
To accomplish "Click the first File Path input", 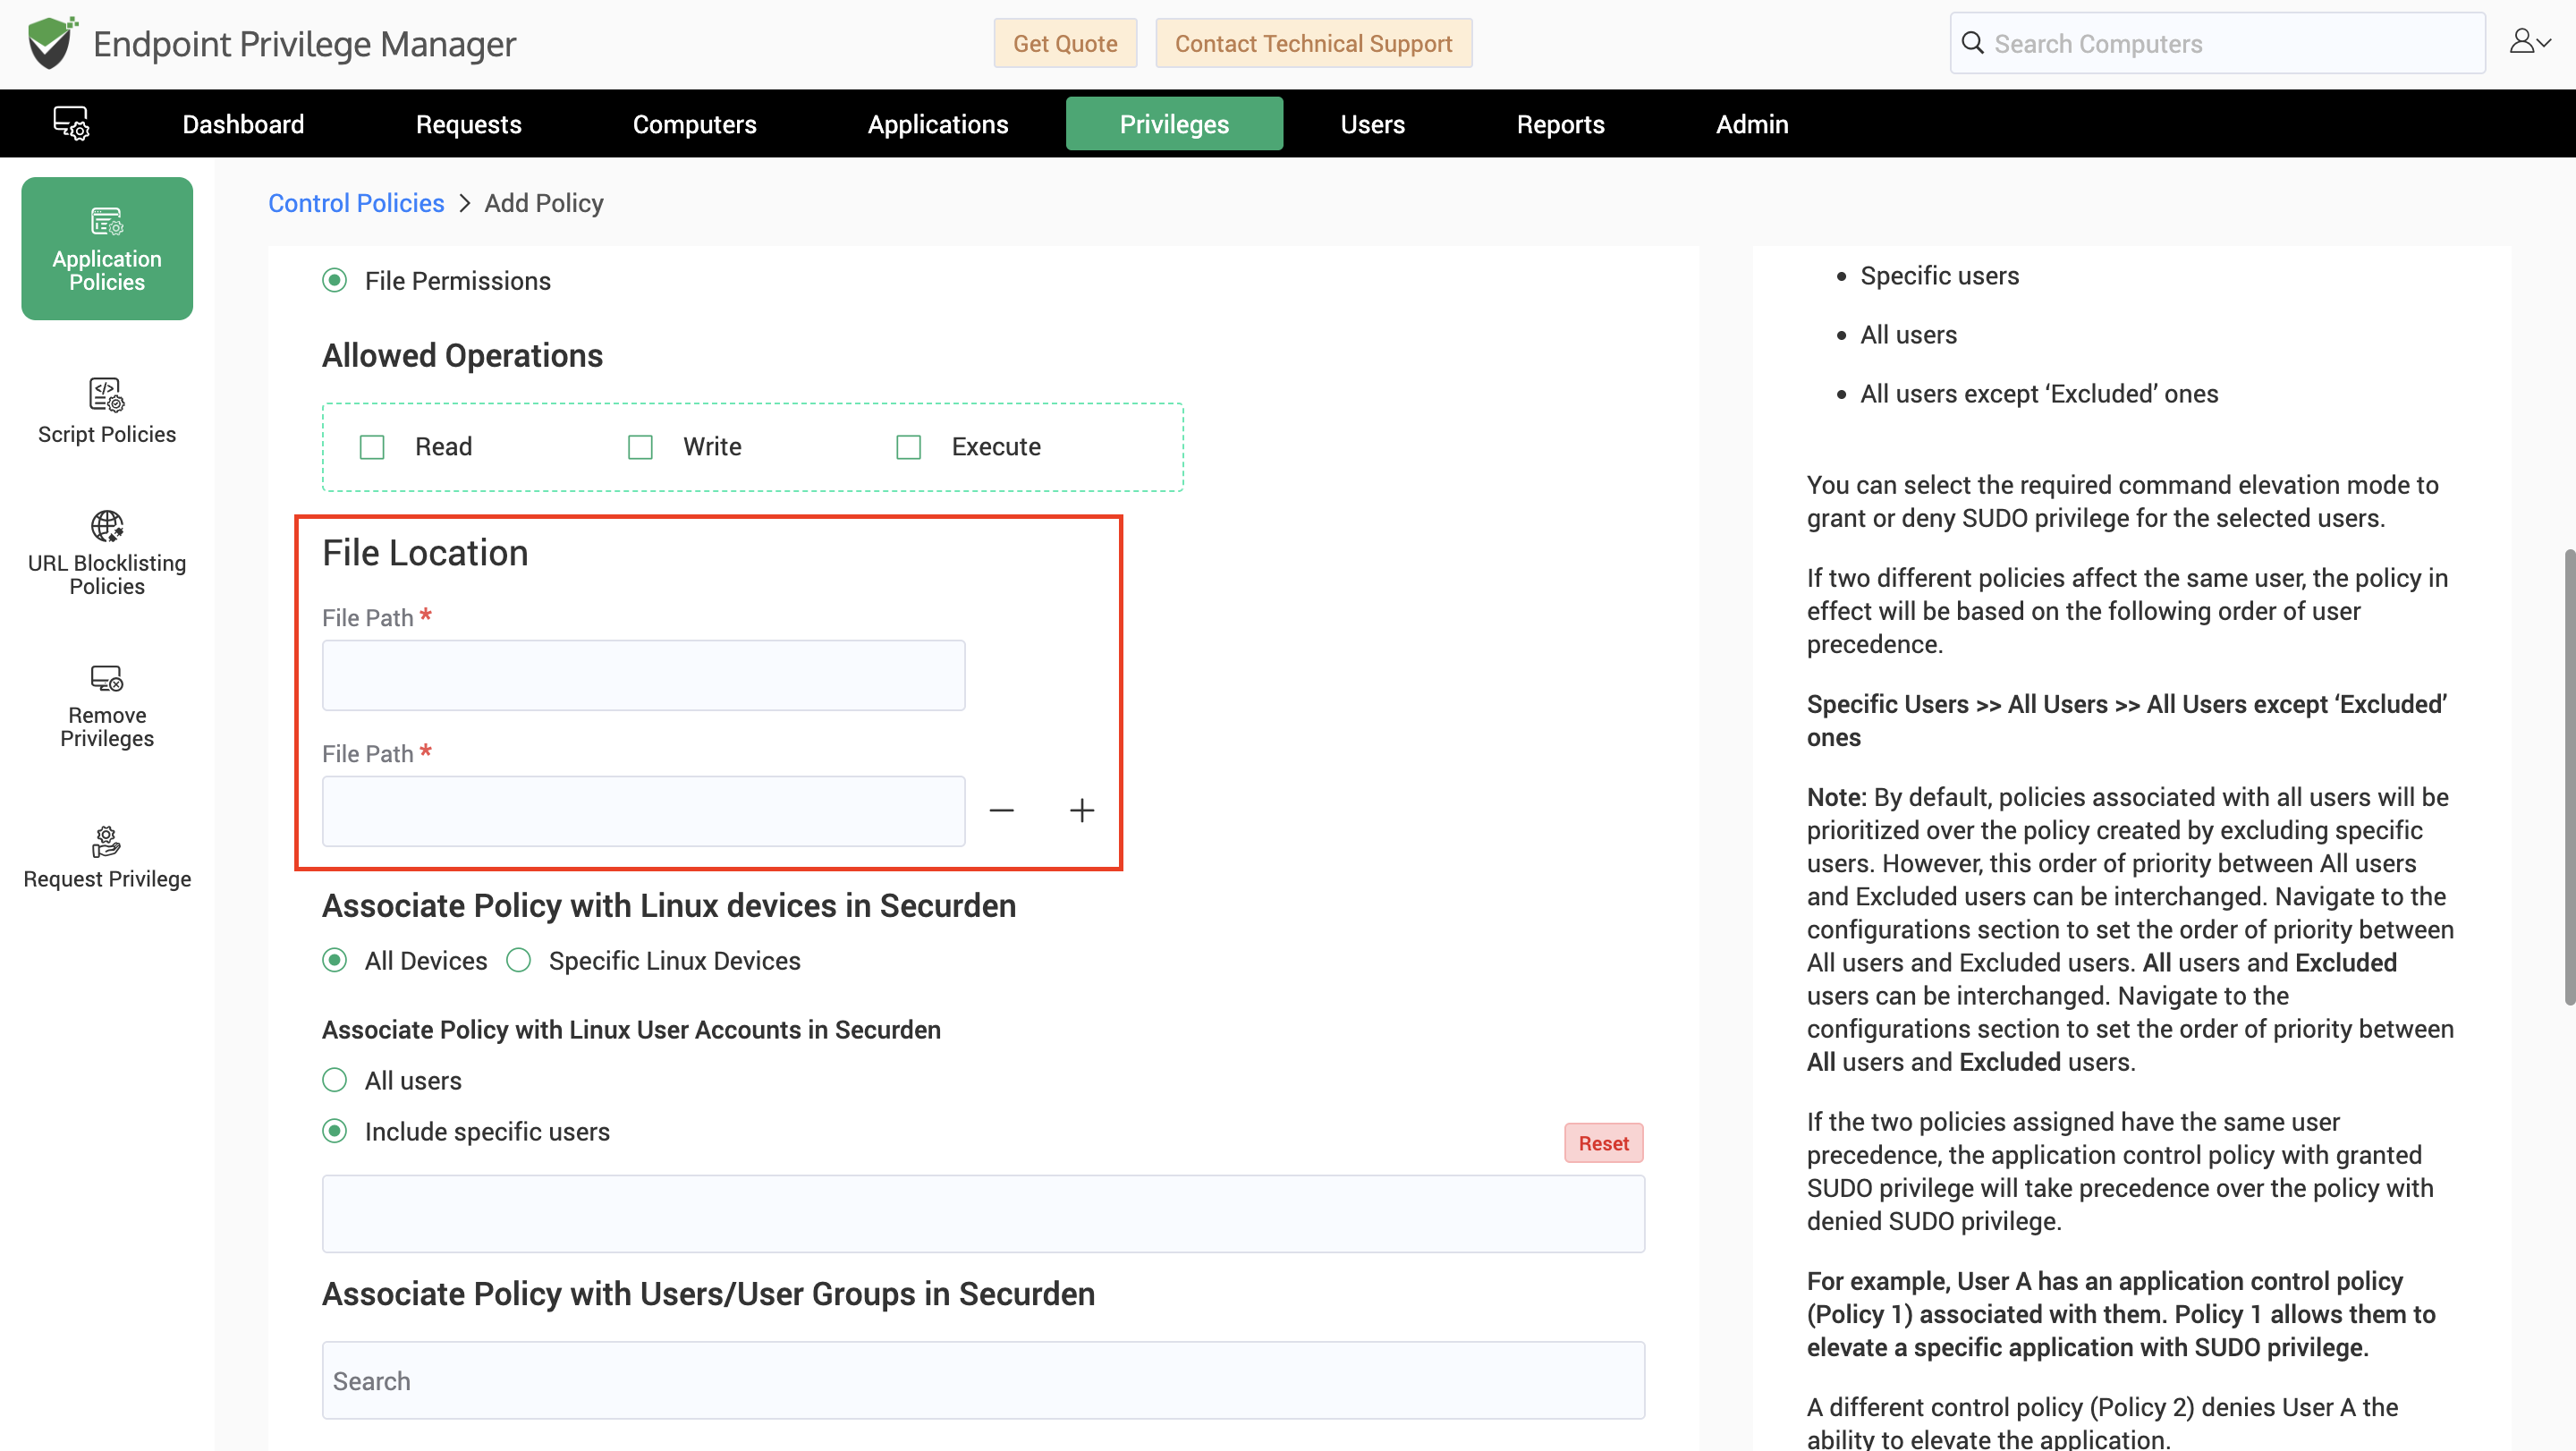I will 643,676.
